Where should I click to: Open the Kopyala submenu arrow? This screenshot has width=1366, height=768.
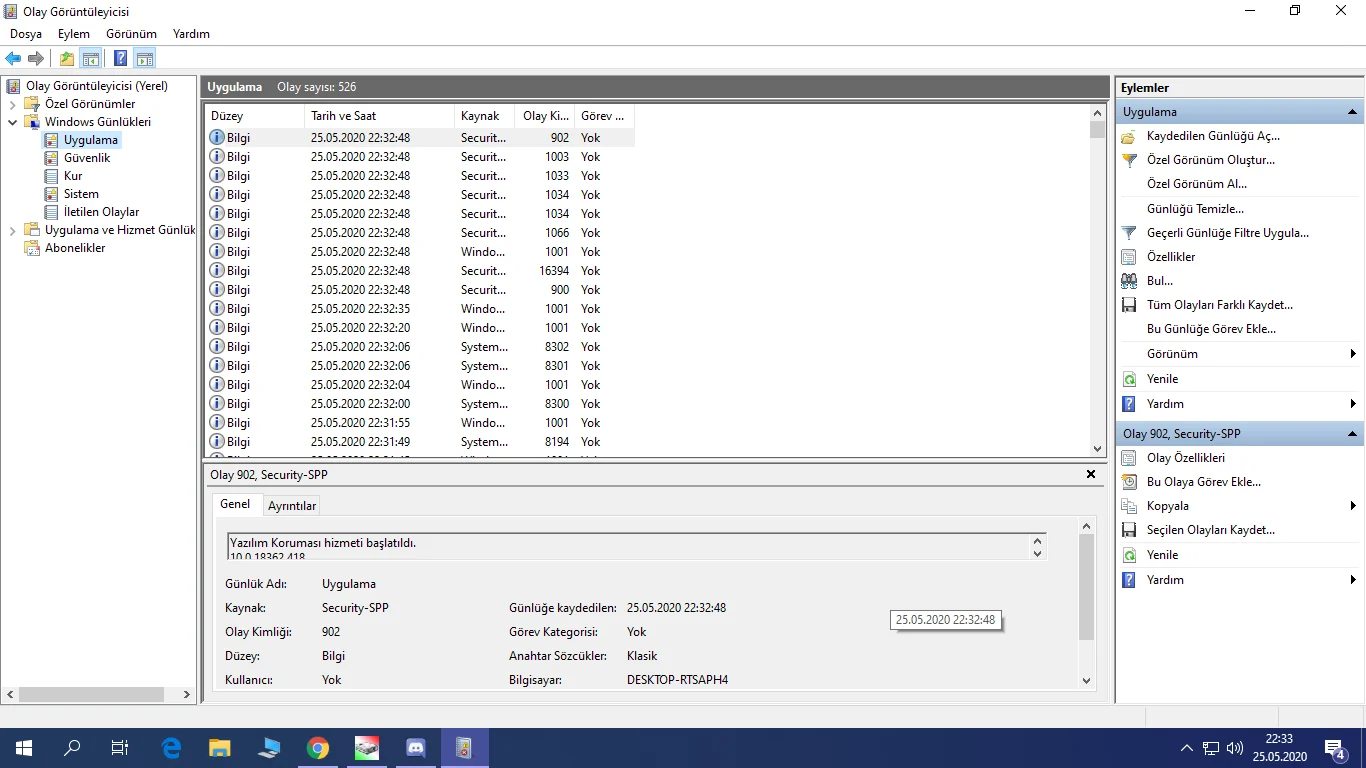click(1353, 506)
